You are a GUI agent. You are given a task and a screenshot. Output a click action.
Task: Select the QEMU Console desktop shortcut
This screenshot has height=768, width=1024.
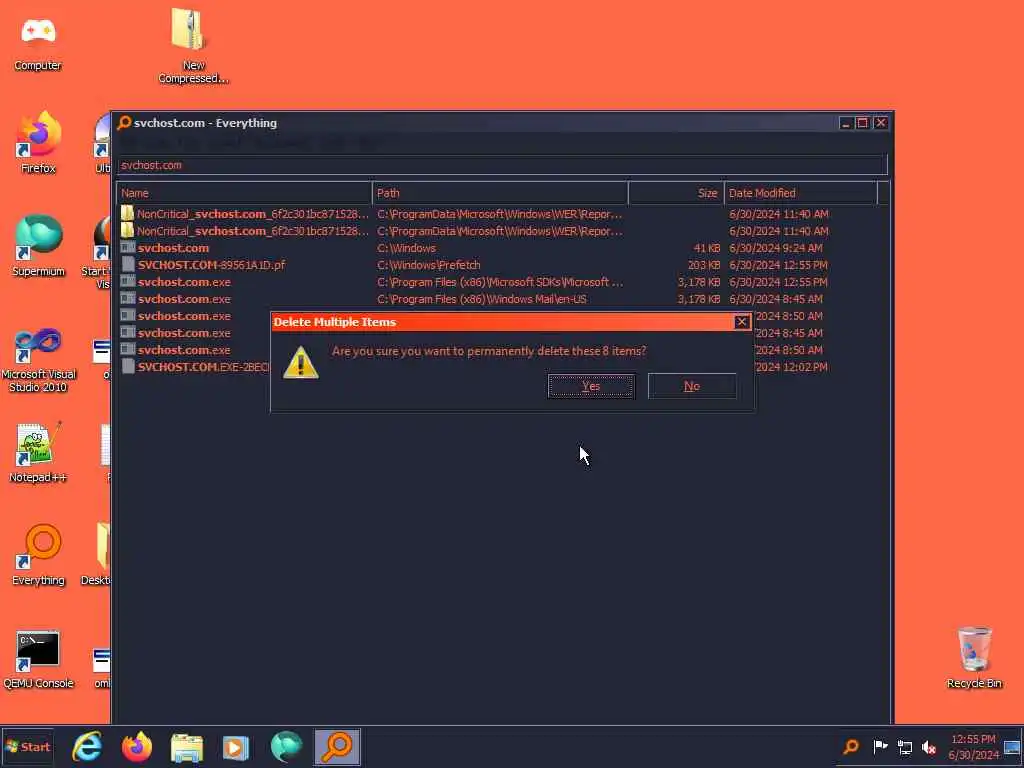(38, 660)
